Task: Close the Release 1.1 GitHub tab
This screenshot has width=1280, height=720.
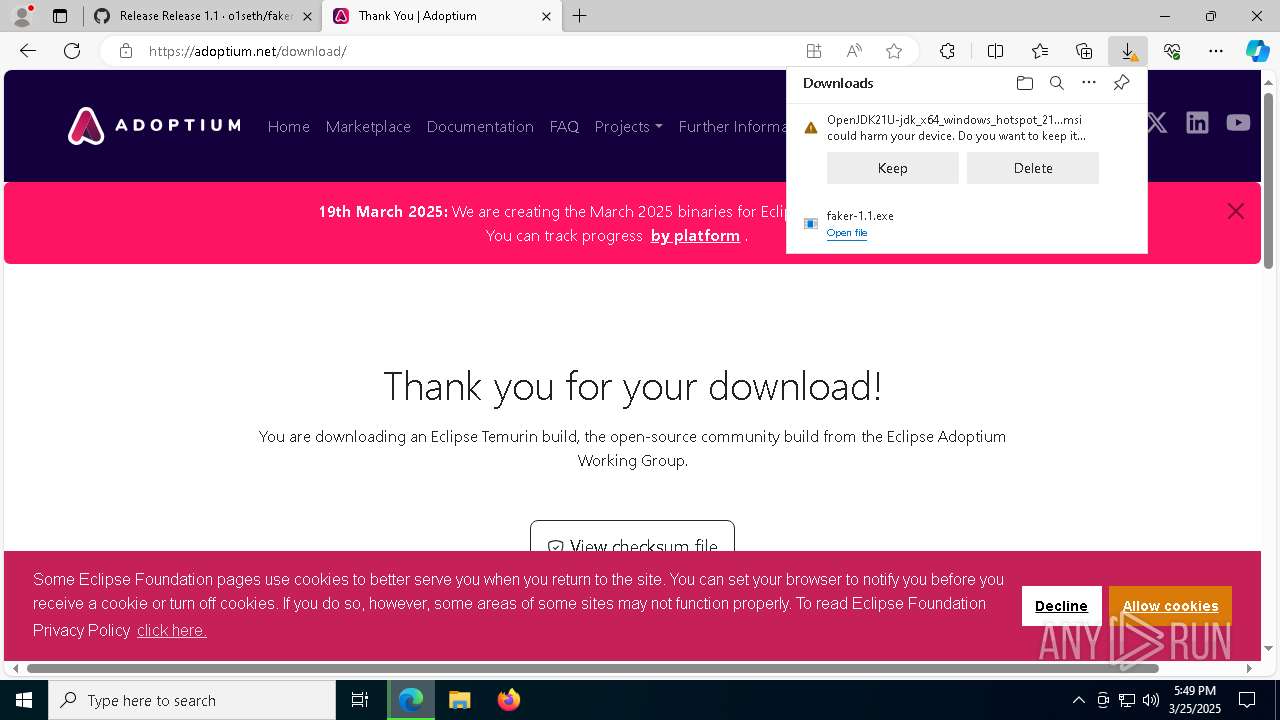Action: (x=307, y=16)
